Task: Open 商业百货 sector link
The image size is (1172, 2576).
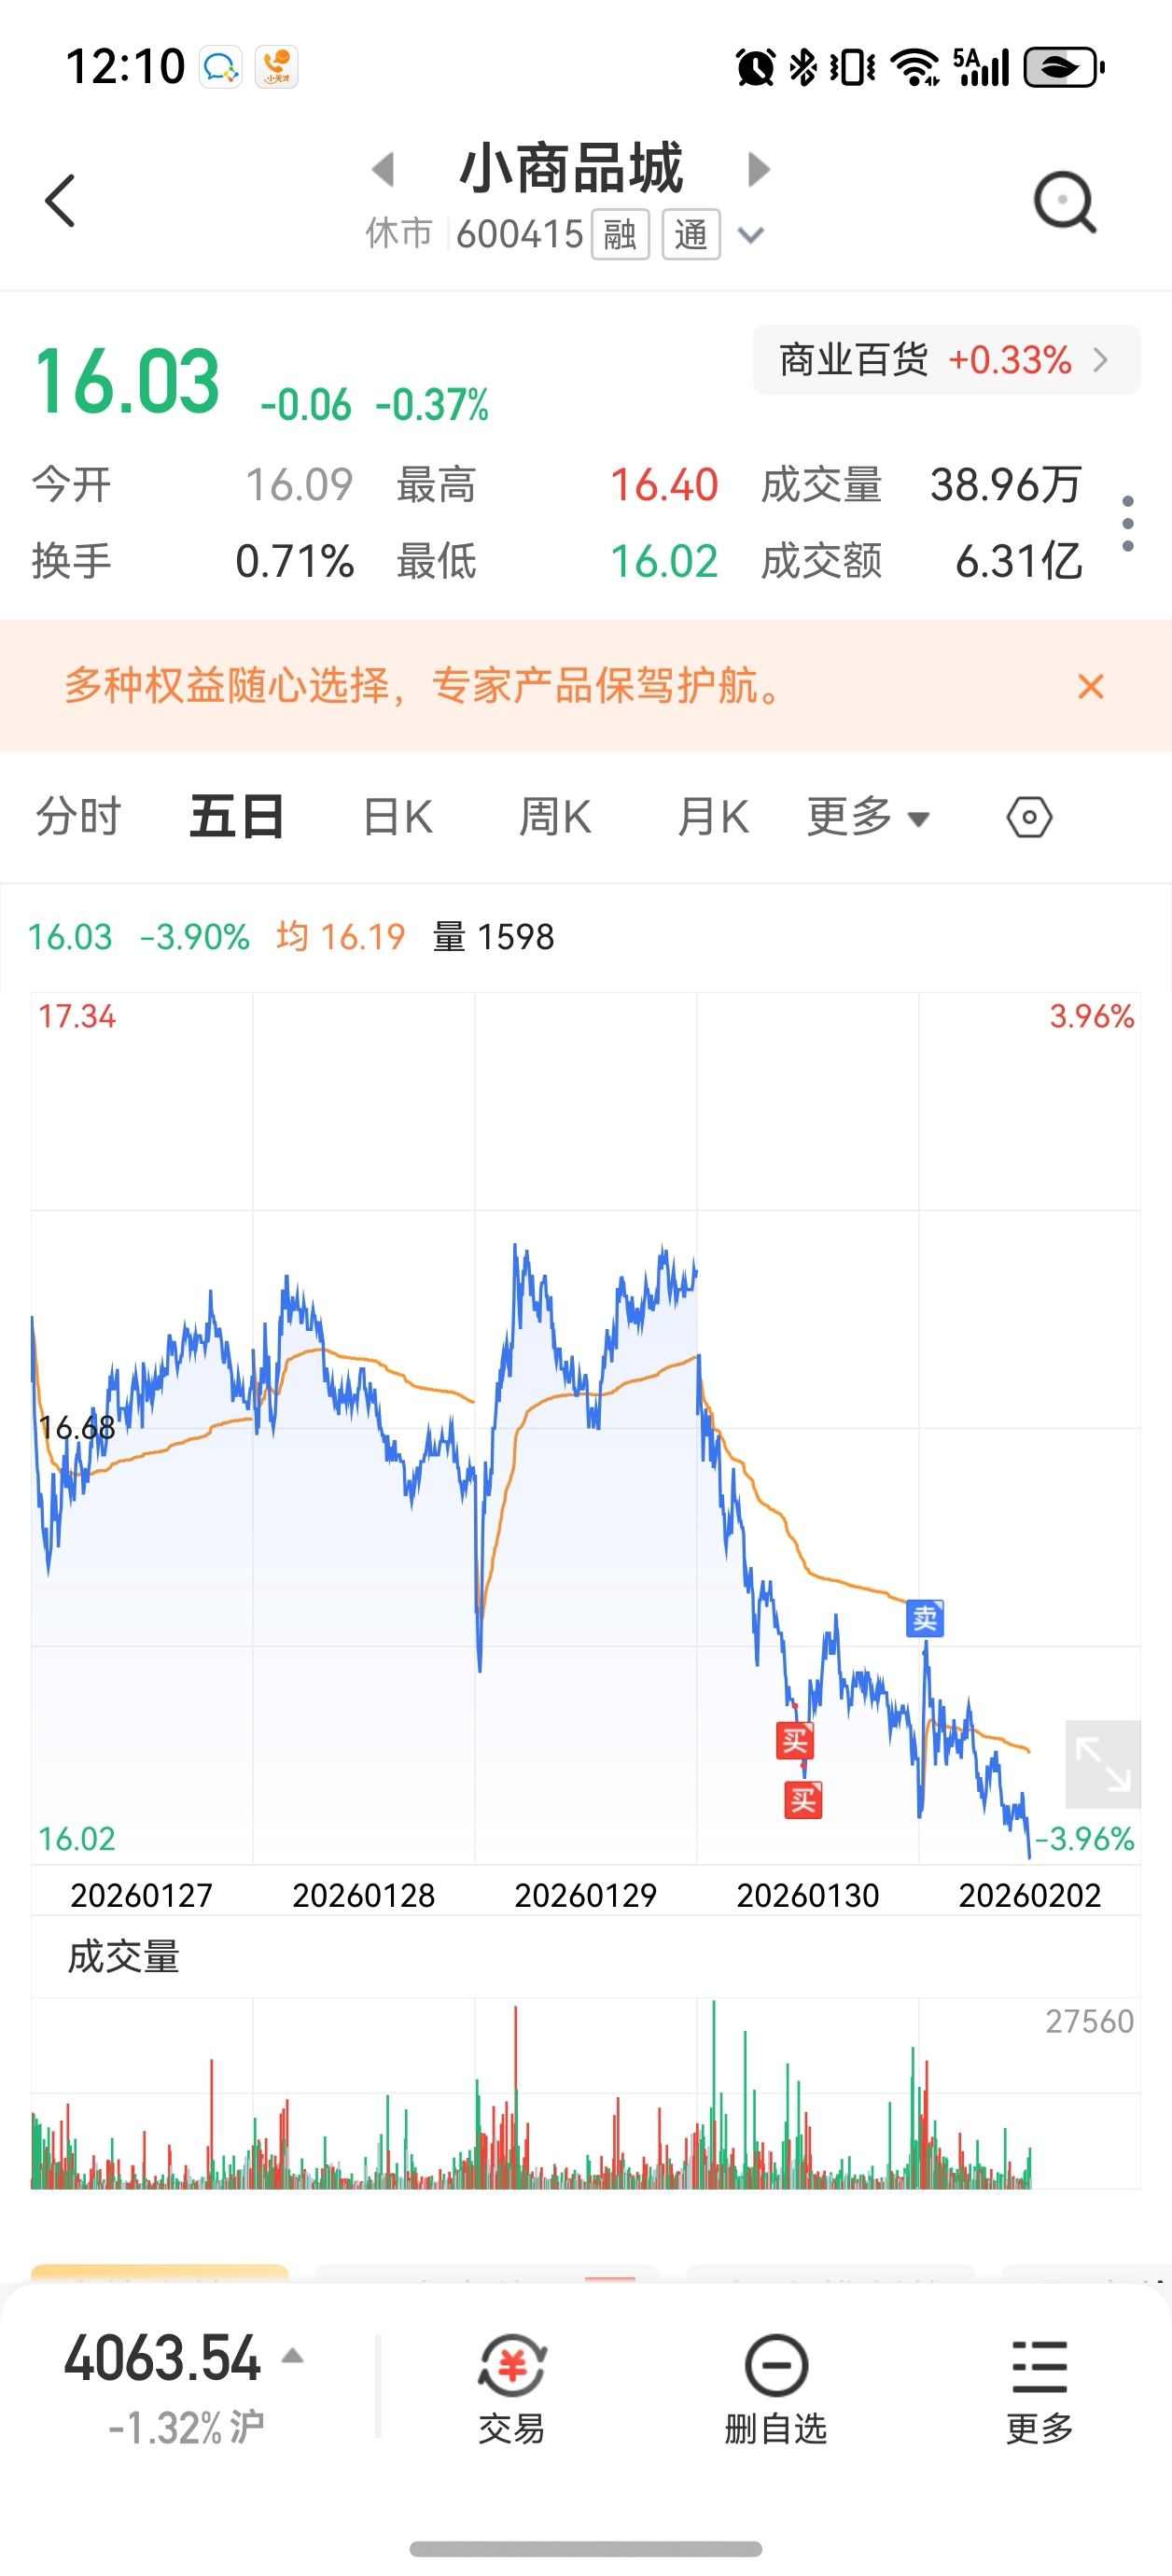Action: click(945, 360)
